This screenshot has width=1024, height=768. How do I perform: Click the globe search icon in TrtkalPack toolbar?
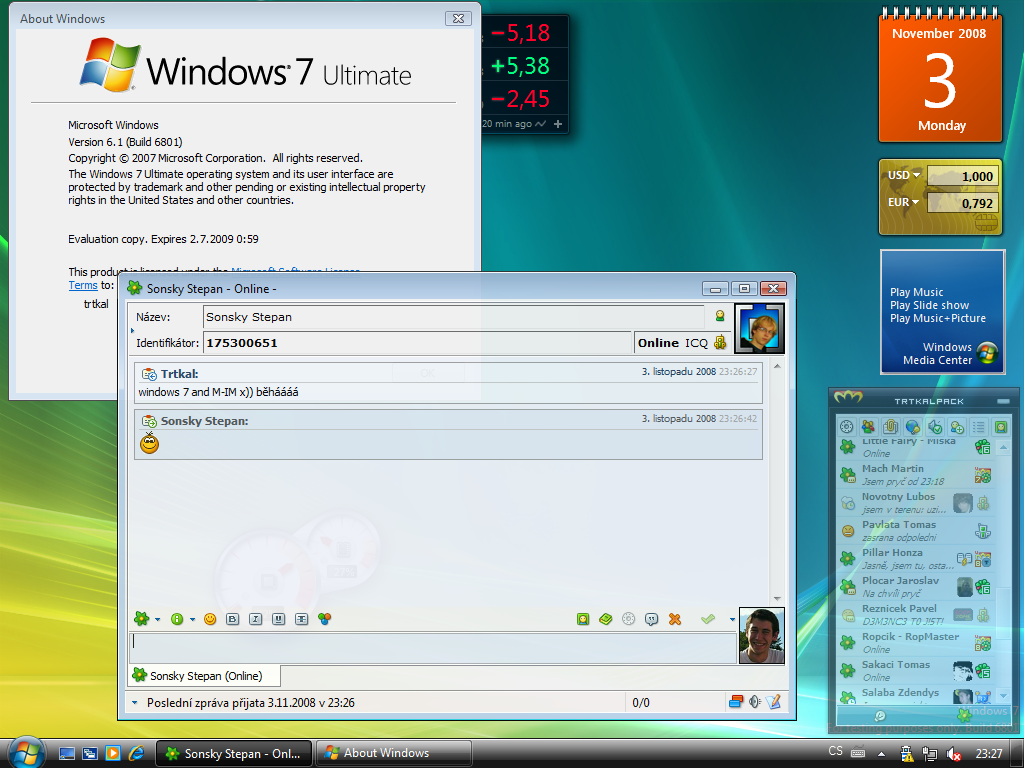[x=912, y=427]
